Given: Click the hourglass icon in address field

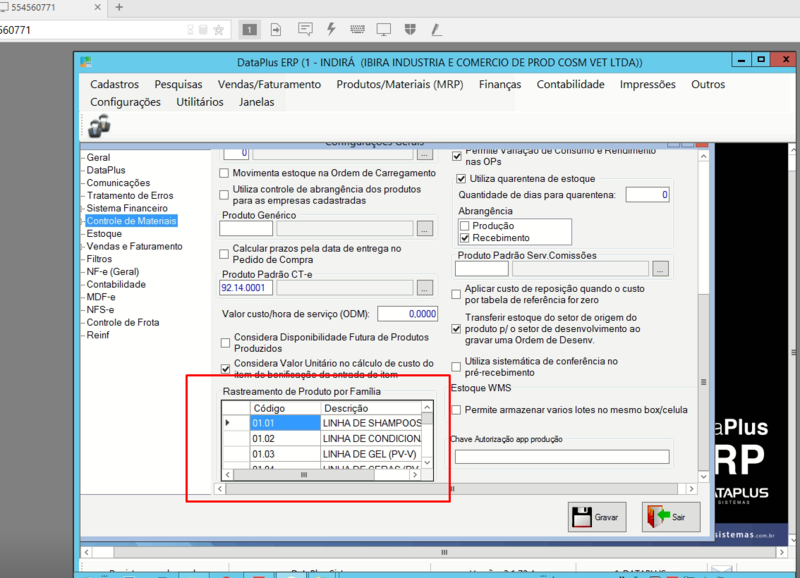Looking at the screenshot, I should (x=190, y=30).
